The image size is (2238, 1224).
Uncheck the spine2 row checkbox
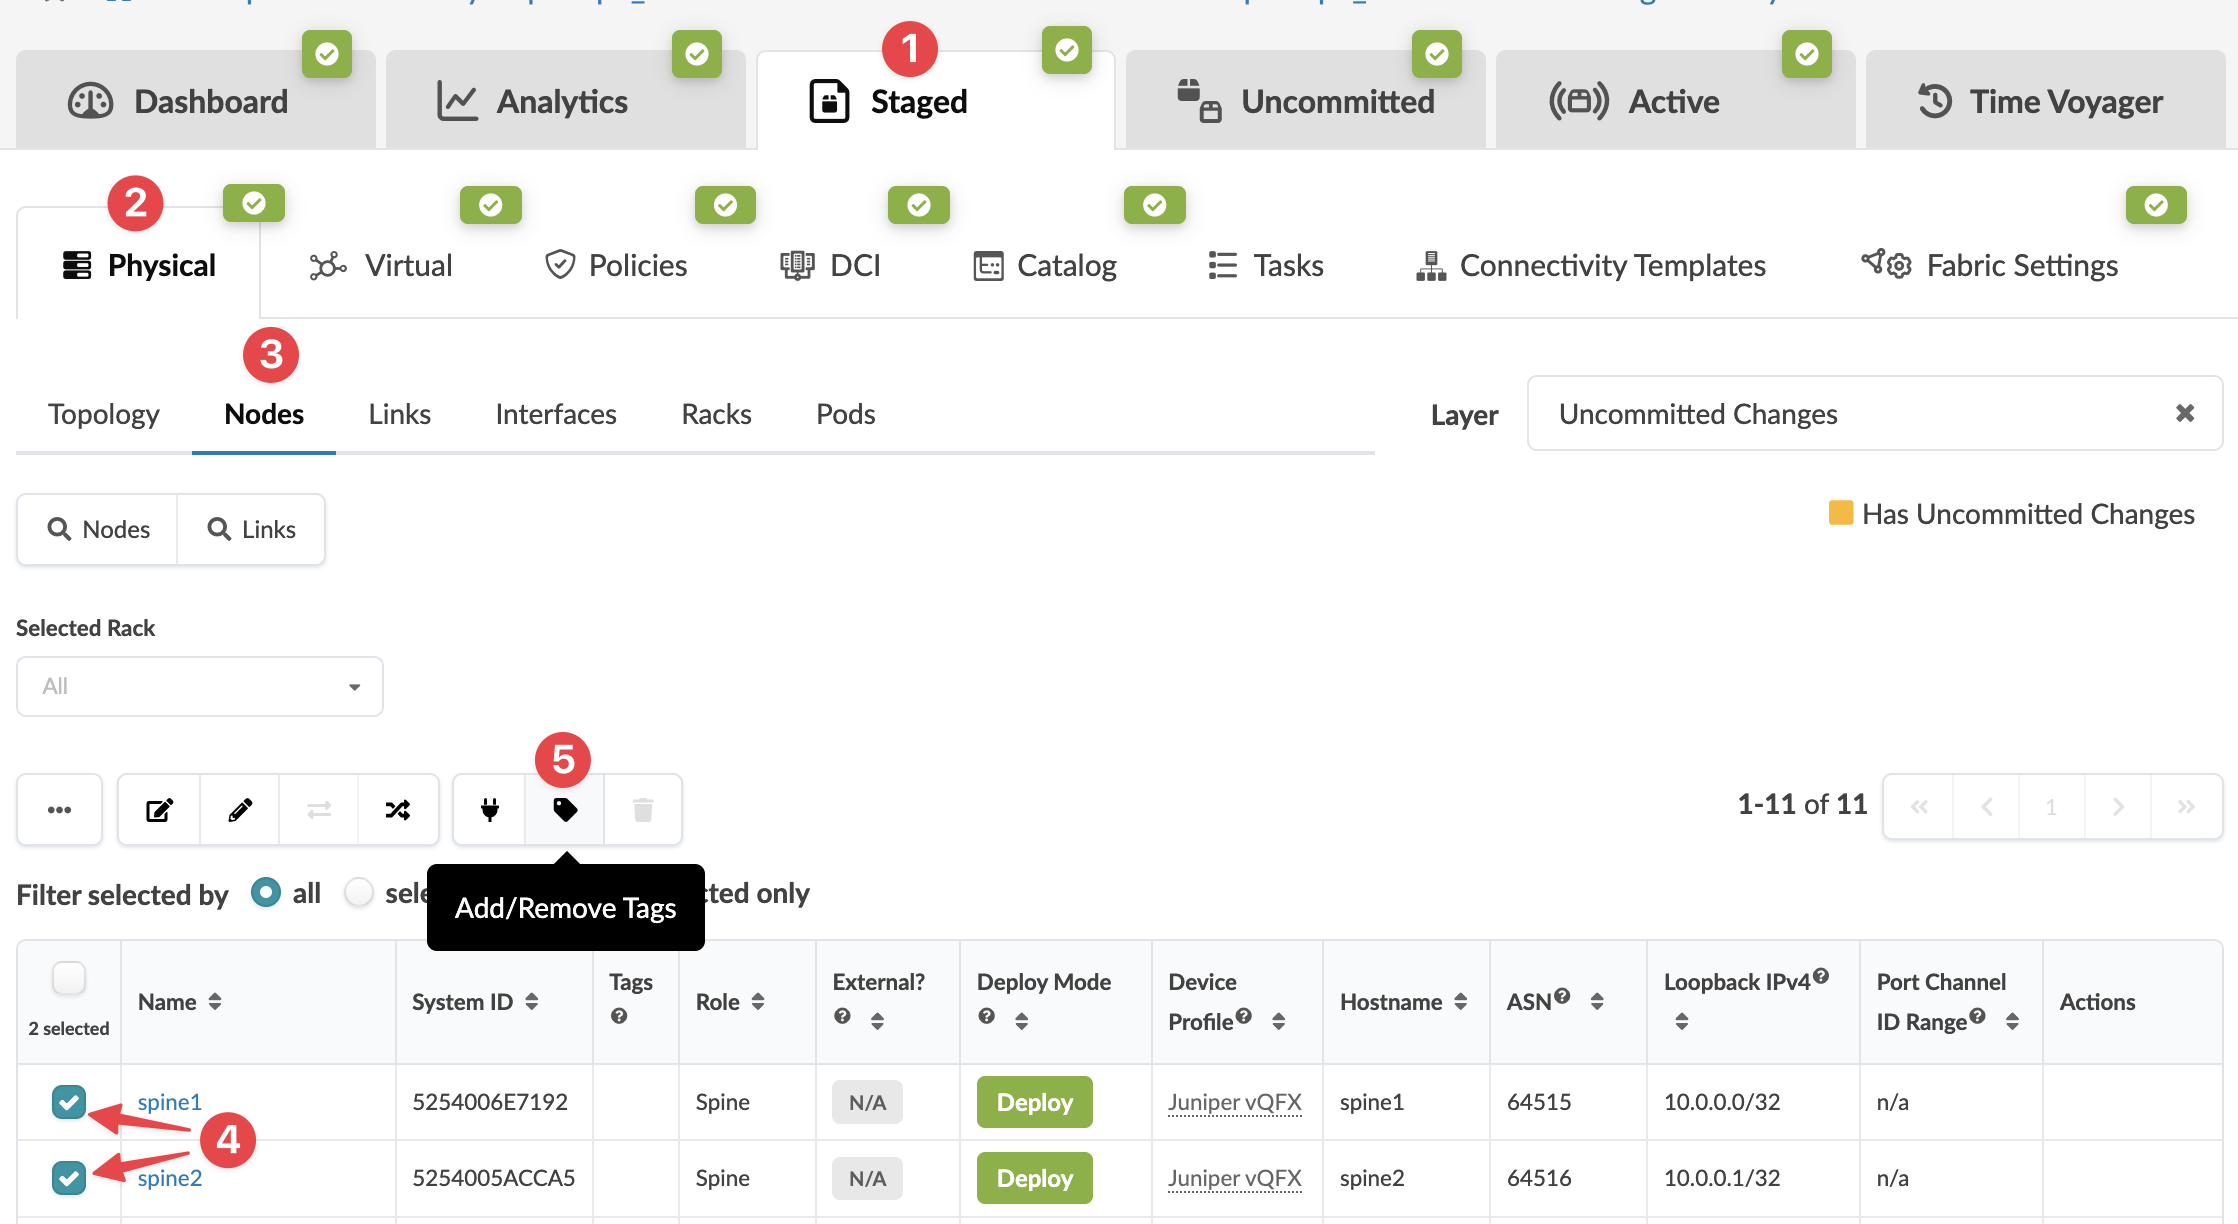tap(69, 1177)
